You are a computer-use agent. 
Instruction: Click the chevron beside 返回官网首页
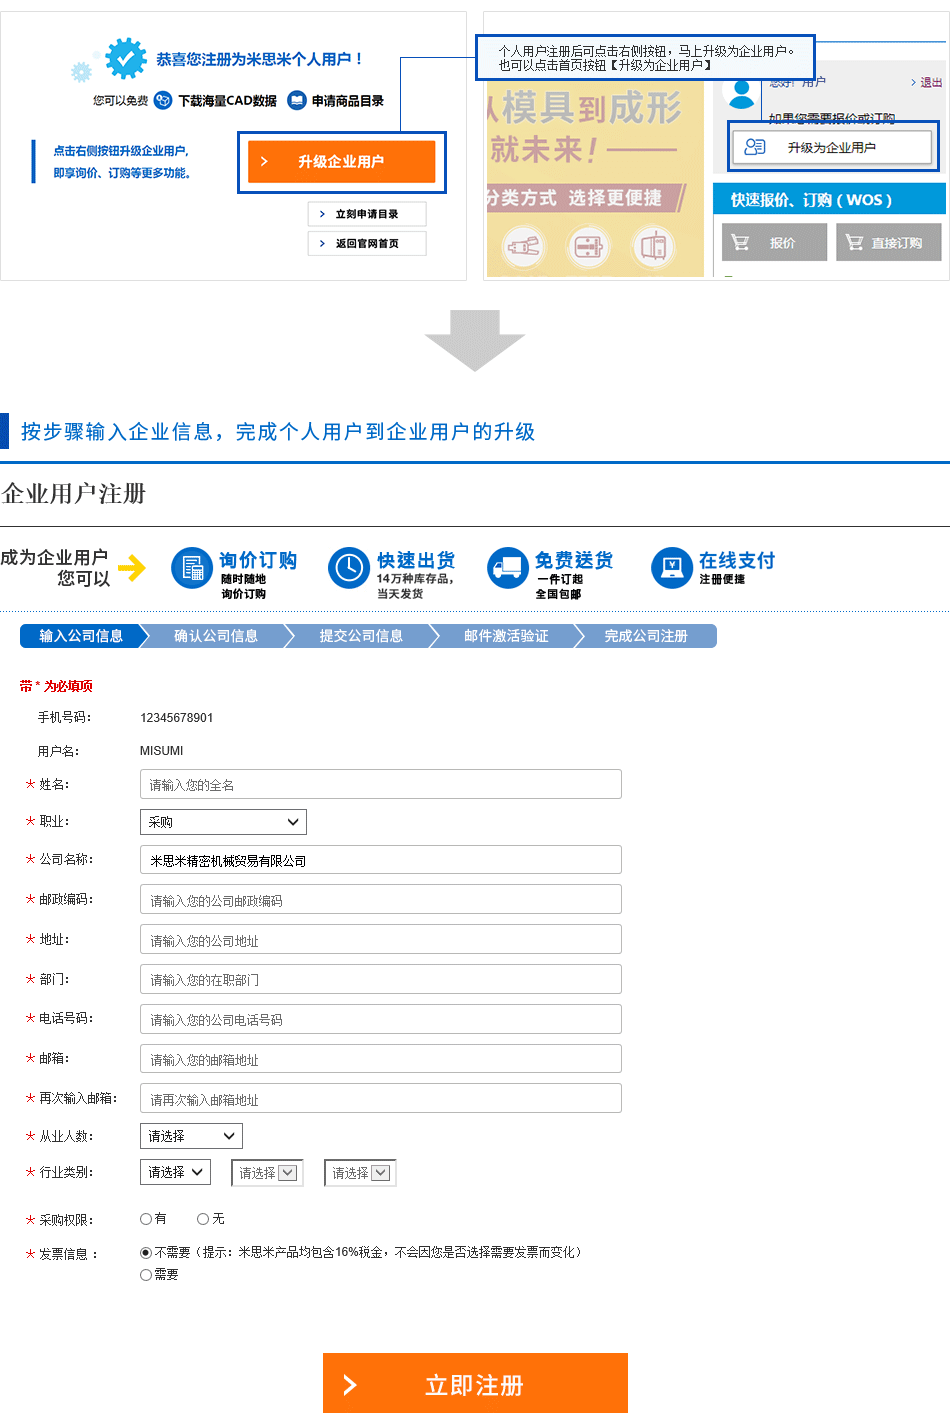[x=322, y=243]
